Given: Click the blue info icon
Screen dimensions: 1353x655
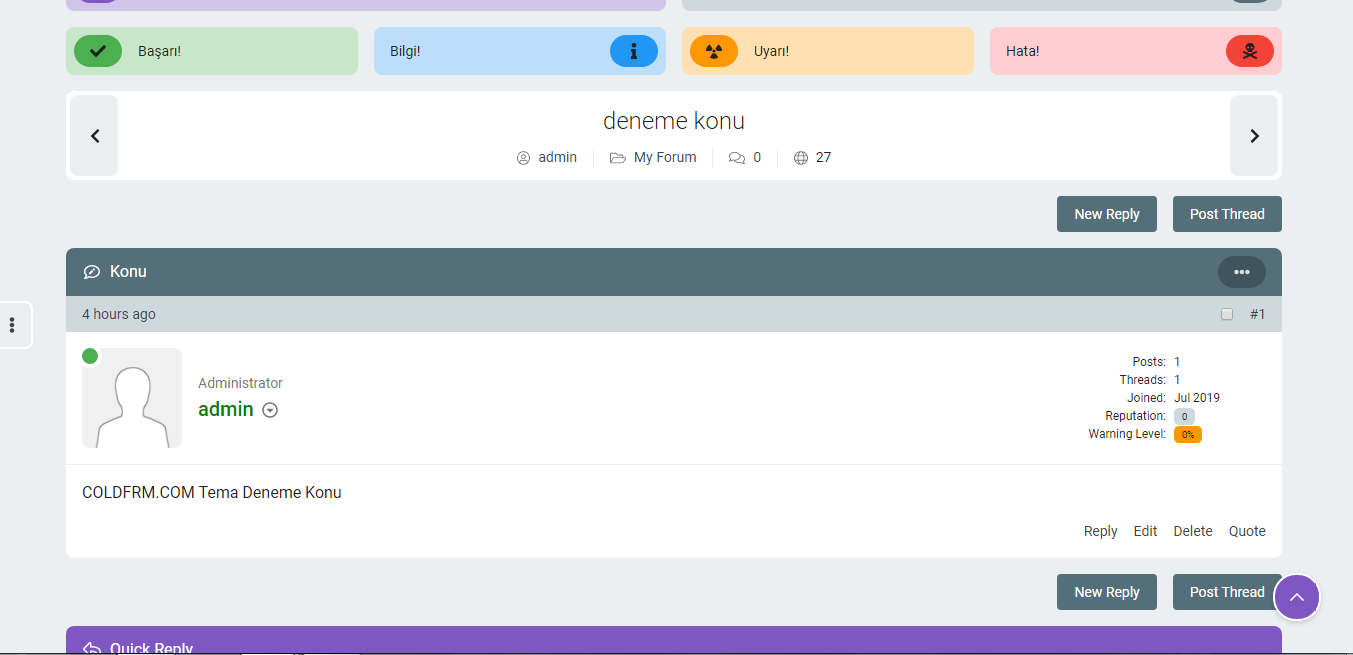Looking at the screenshot, I should (634, 51).
